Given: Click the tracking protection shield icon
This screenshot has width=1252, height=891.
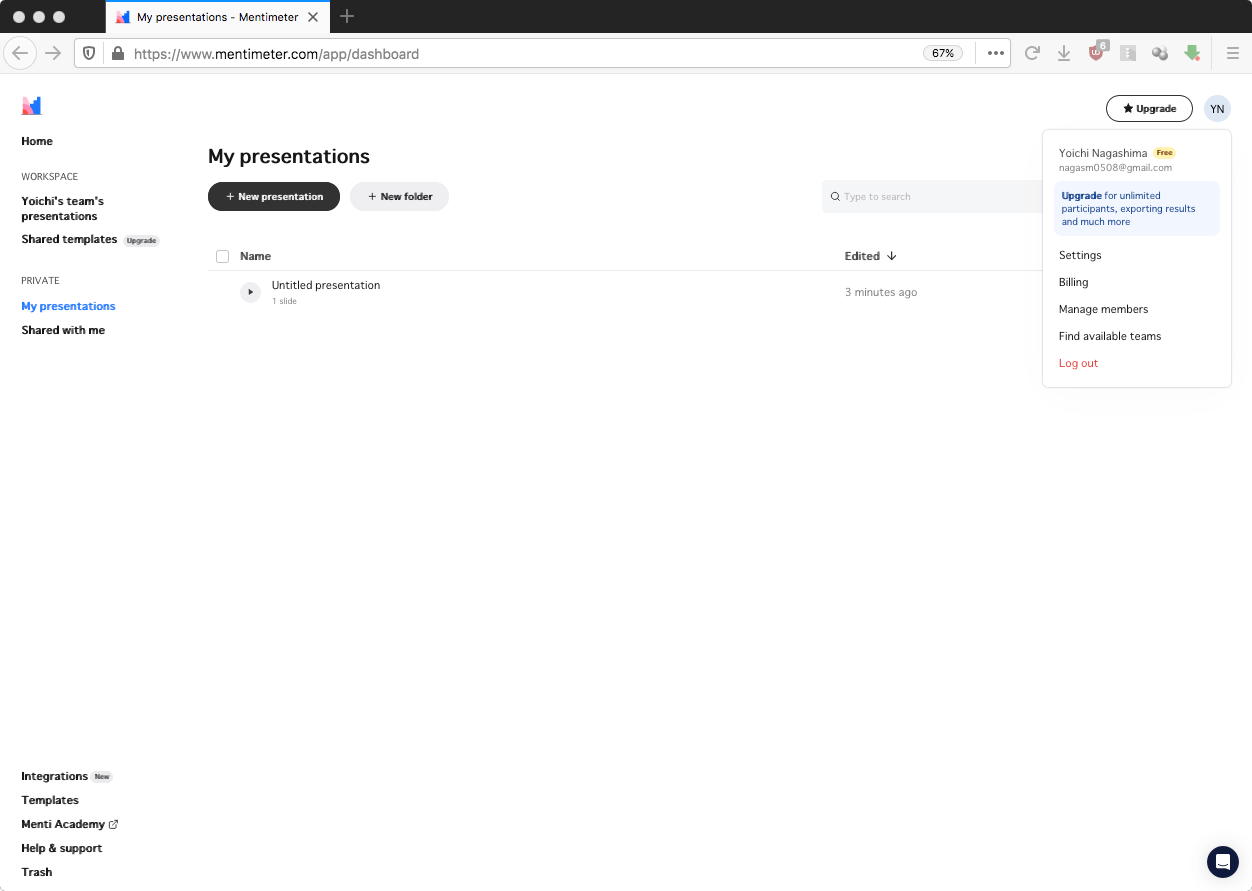Looking at the screenshot, I should pos(89,53).
